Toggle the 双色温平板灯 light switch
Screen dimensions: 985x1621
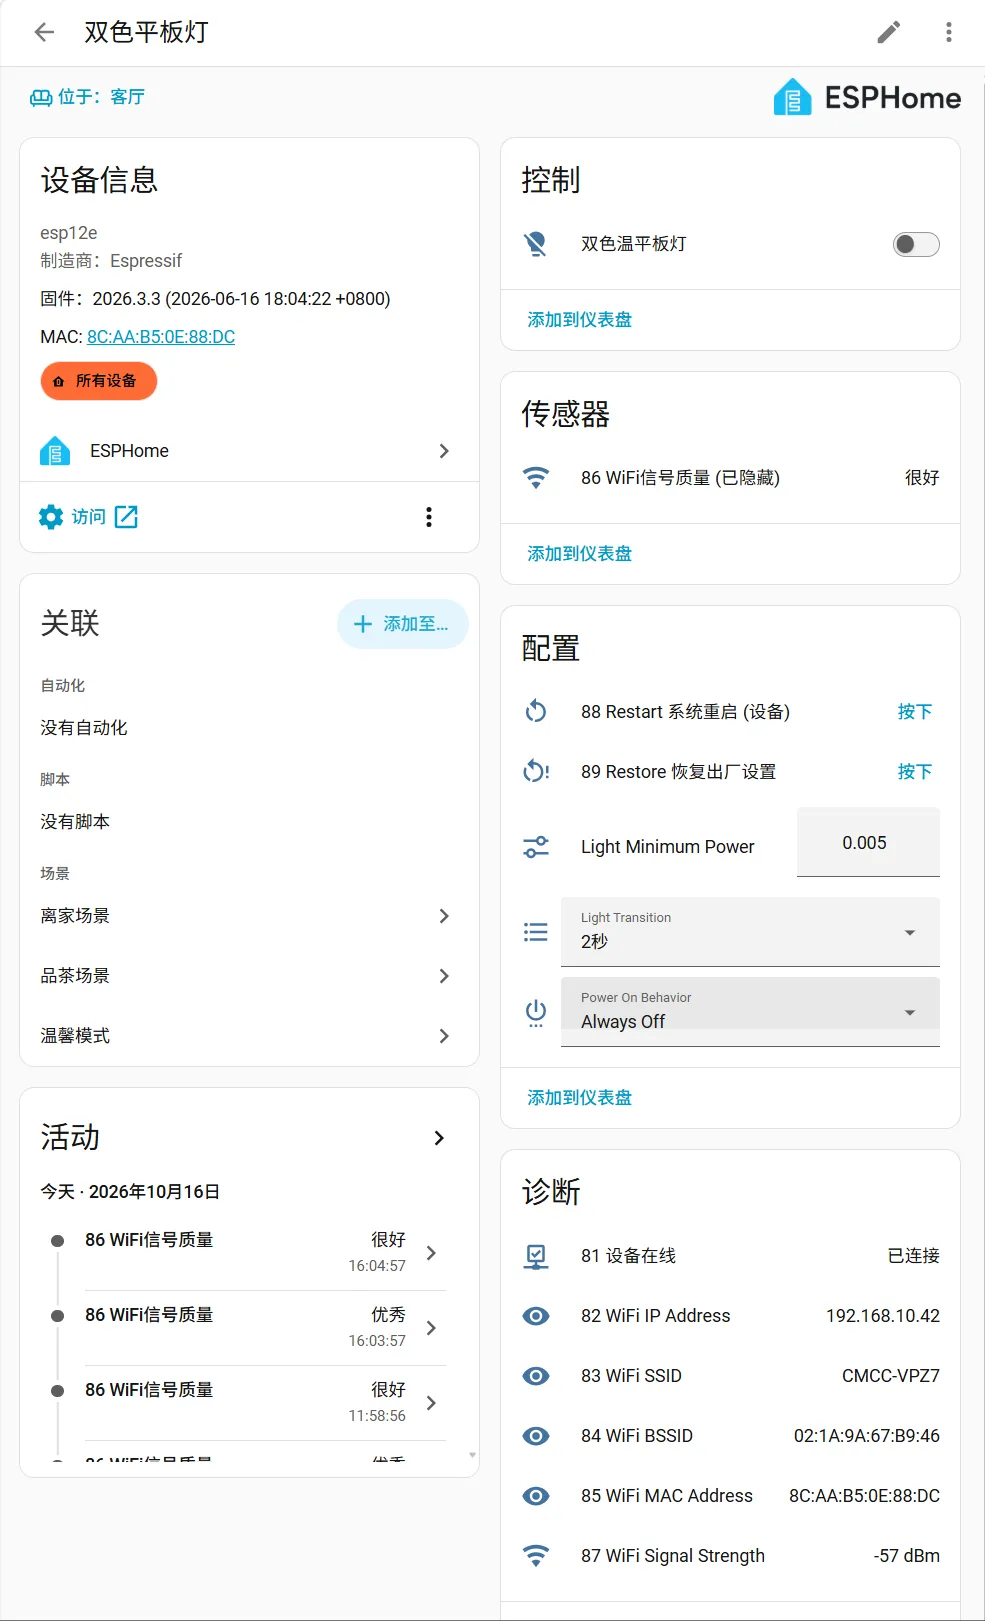pos(916,244)
